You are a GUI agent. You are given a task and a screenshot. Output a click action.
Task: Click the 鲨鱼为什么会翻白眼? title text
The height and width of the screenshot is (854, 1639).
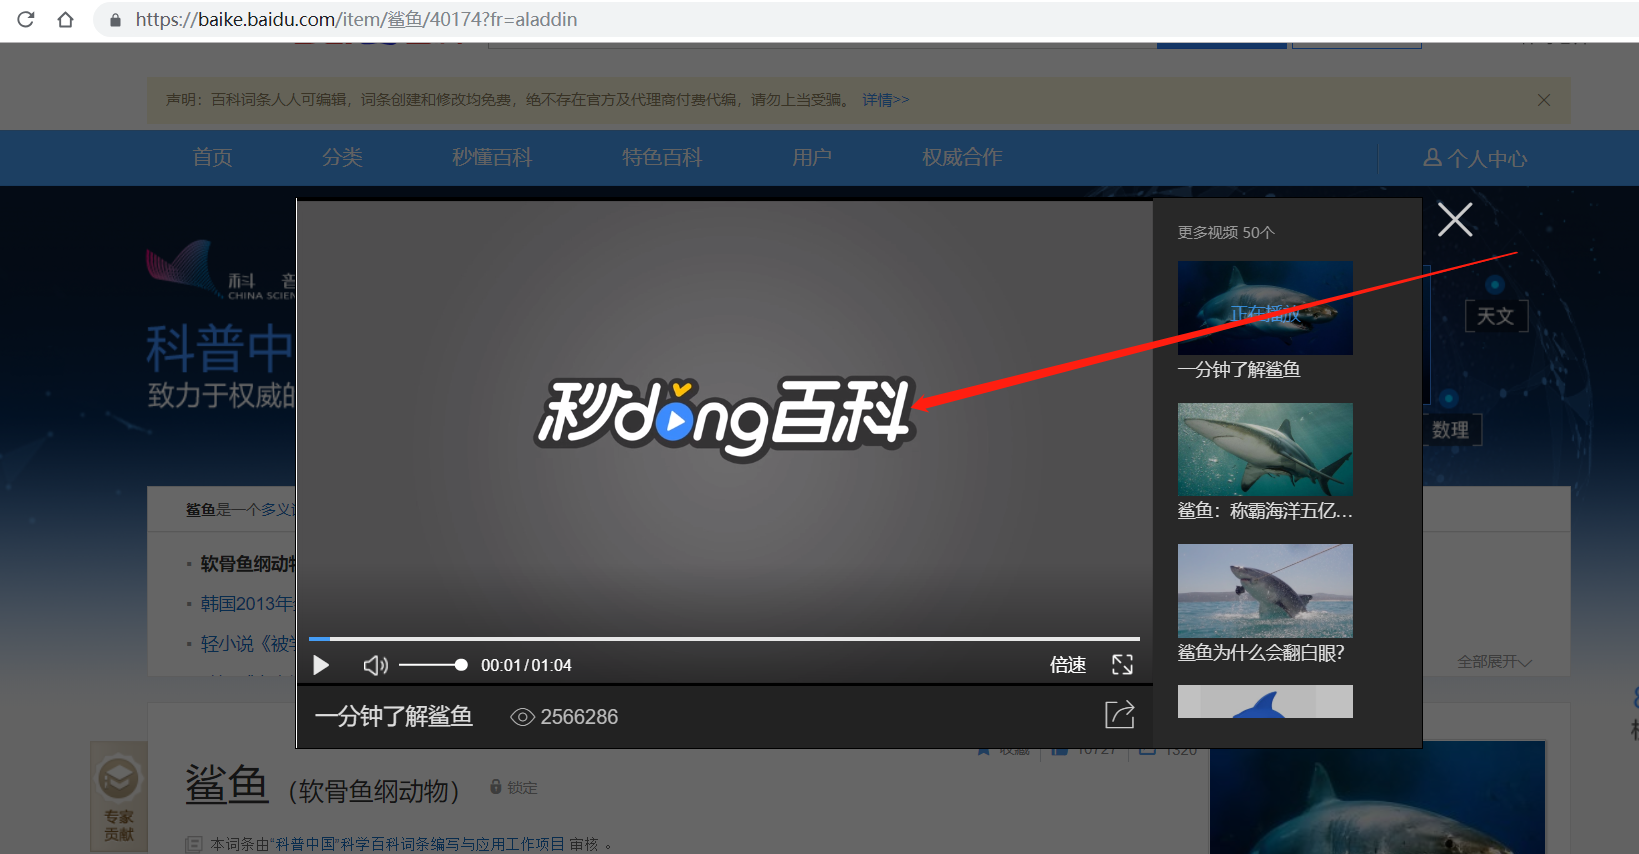click(x=1261, y=653)
